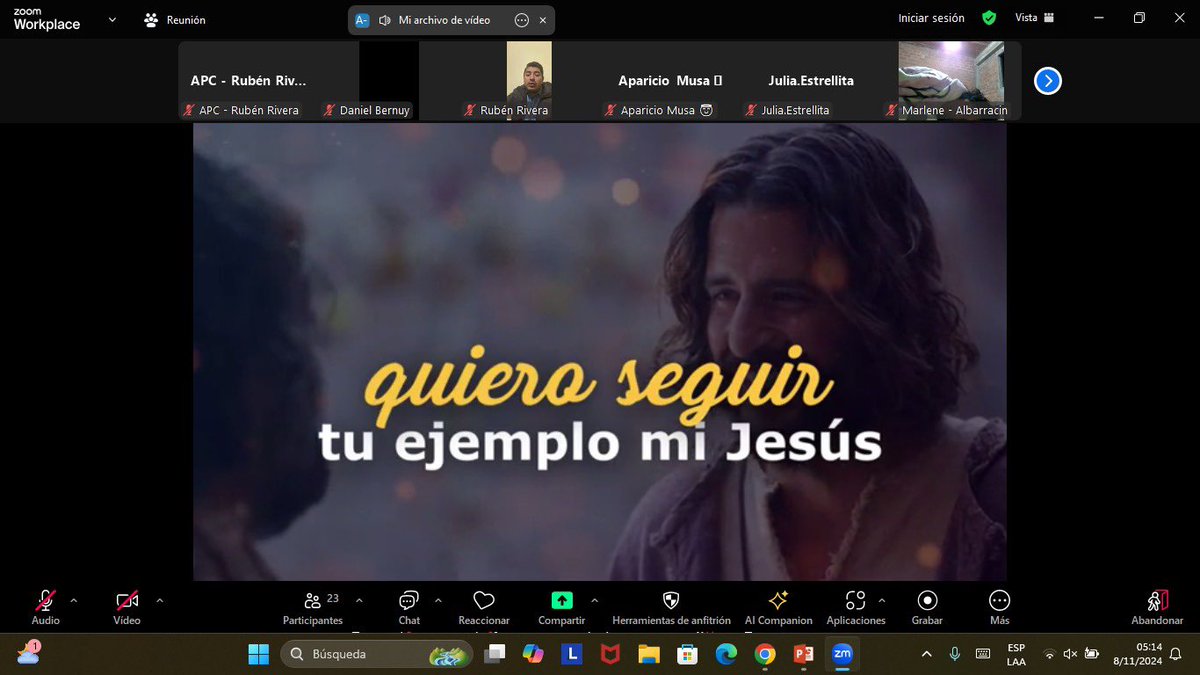Launch AI Companion sparkle icon
Screen dimensions: 1200x675
(778, 600)
